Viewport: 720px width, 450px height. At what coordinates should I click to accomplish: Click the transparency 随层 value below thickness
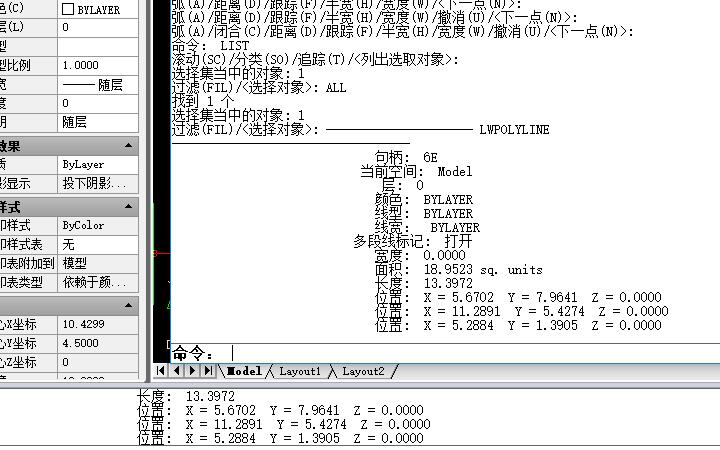98,123
